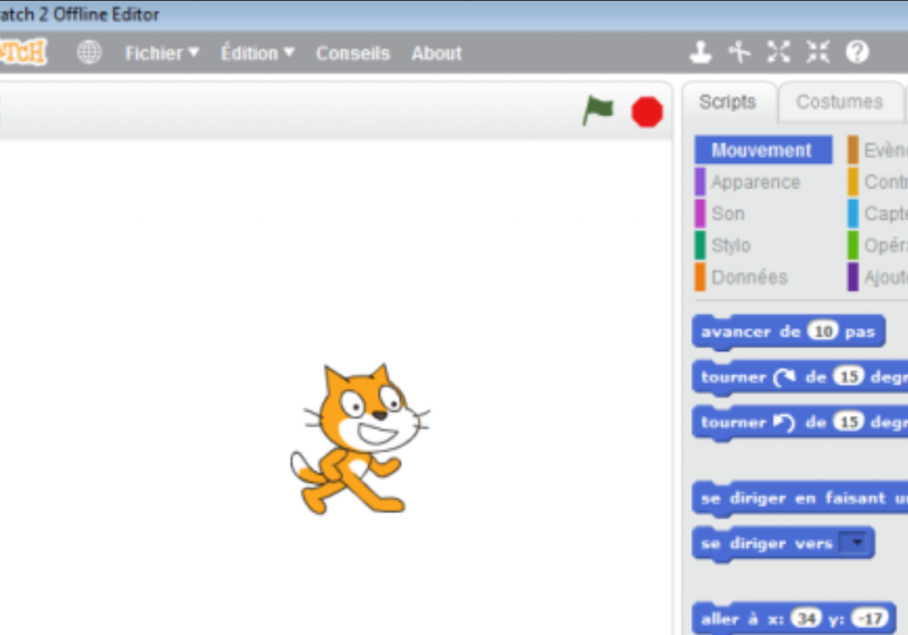The image size is (908, 635).
Task: Select the Delete scissors tool
Action: [x=739, y=52]
